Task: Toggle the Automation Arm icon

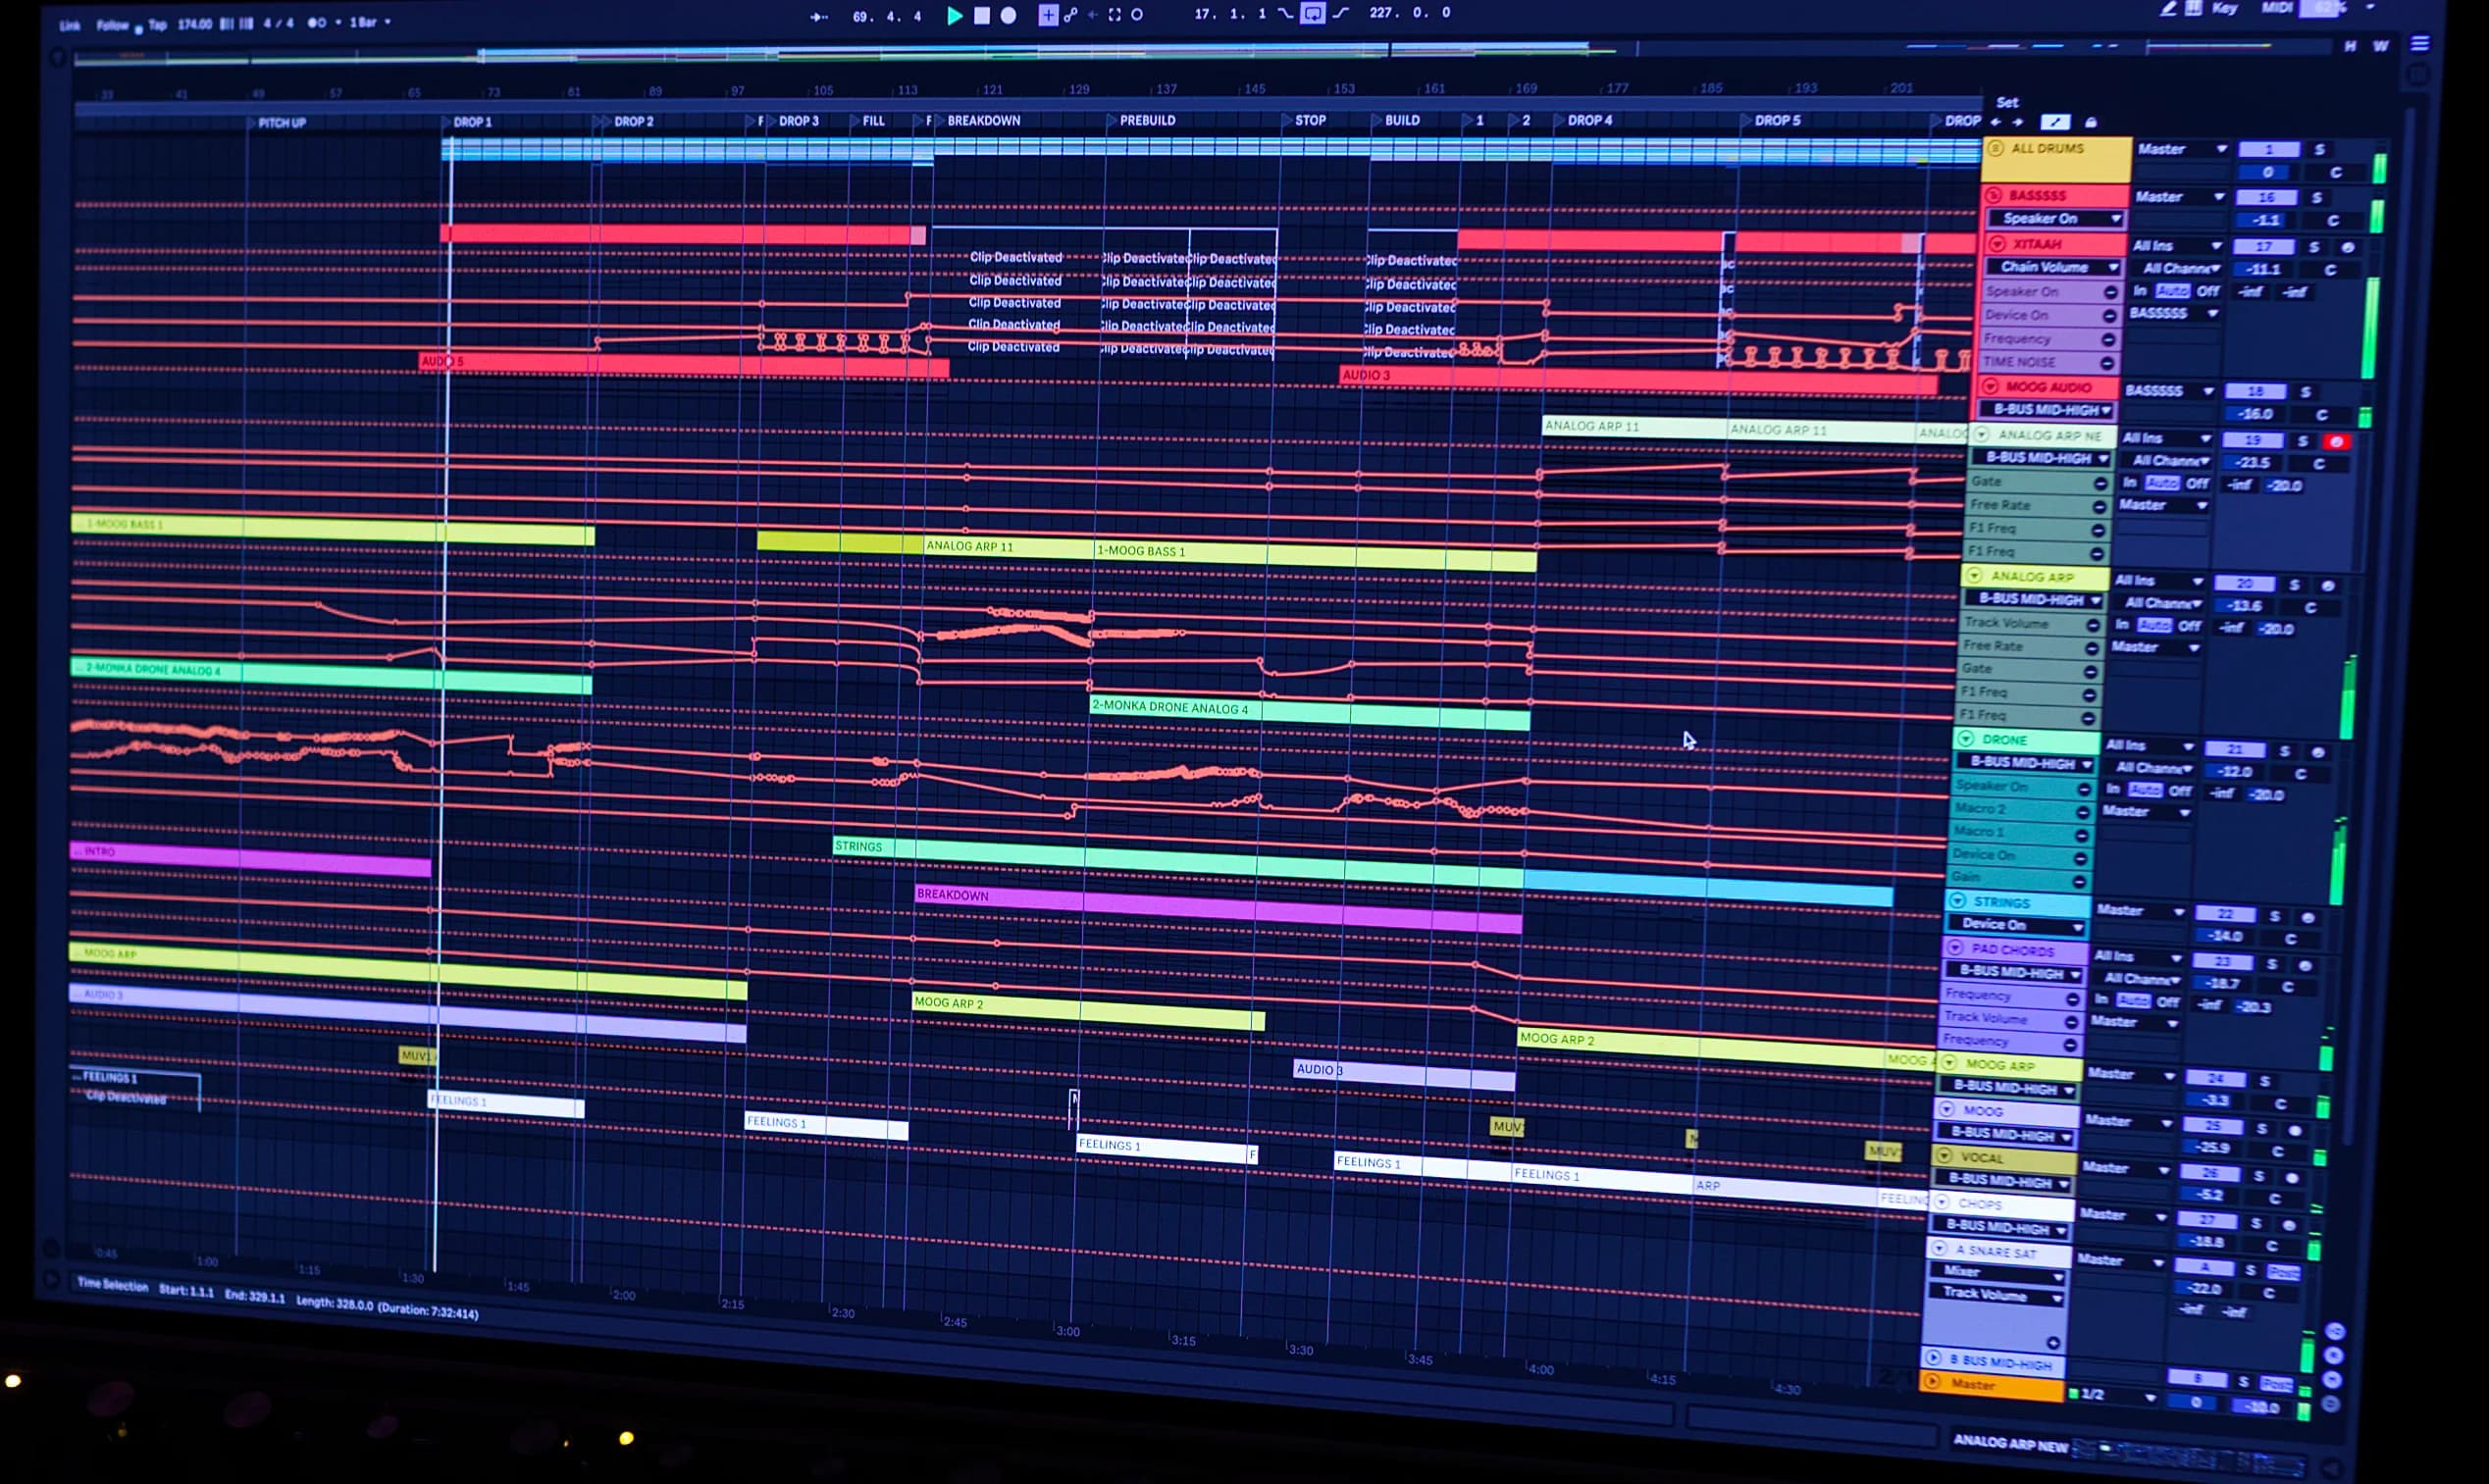Action: (x=1071, y=15)
